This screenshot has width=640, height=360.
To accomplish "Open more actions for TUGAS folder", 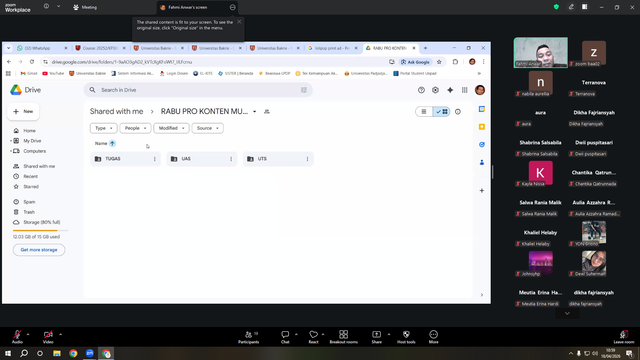I will 155,159.
